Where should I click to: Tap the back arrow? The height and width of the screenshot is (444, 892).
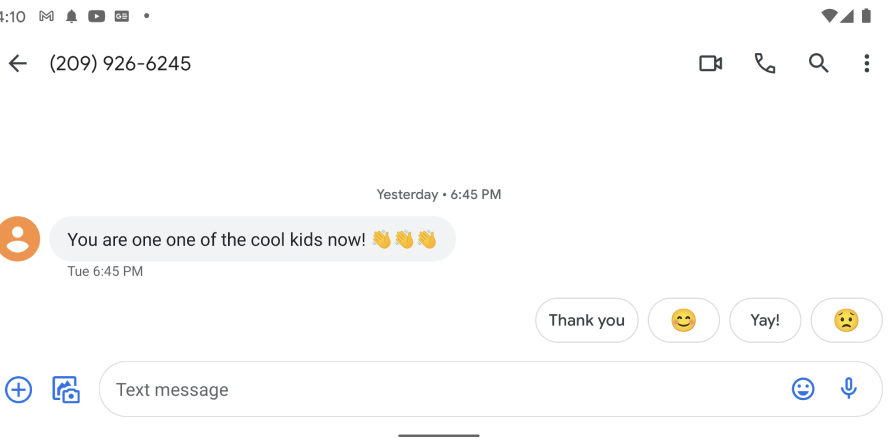[17, 64]
